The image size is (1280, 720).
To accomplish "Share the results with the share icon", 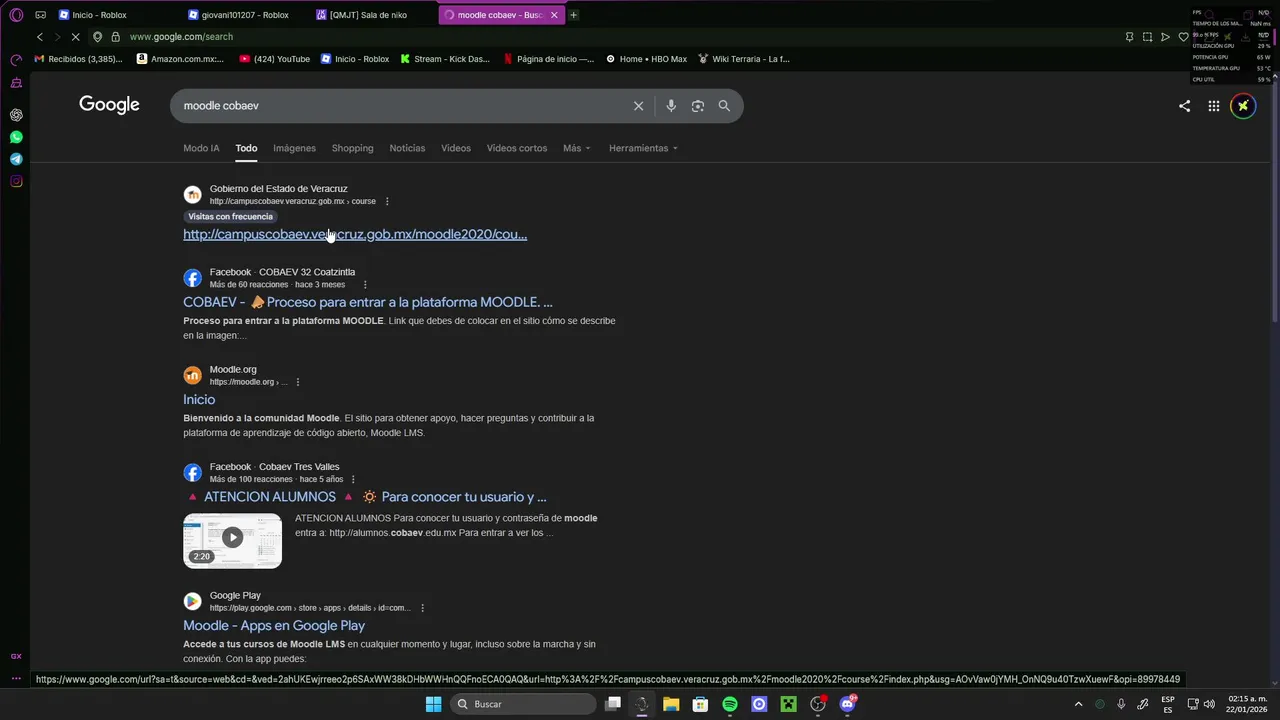I will pos(1184,106).
